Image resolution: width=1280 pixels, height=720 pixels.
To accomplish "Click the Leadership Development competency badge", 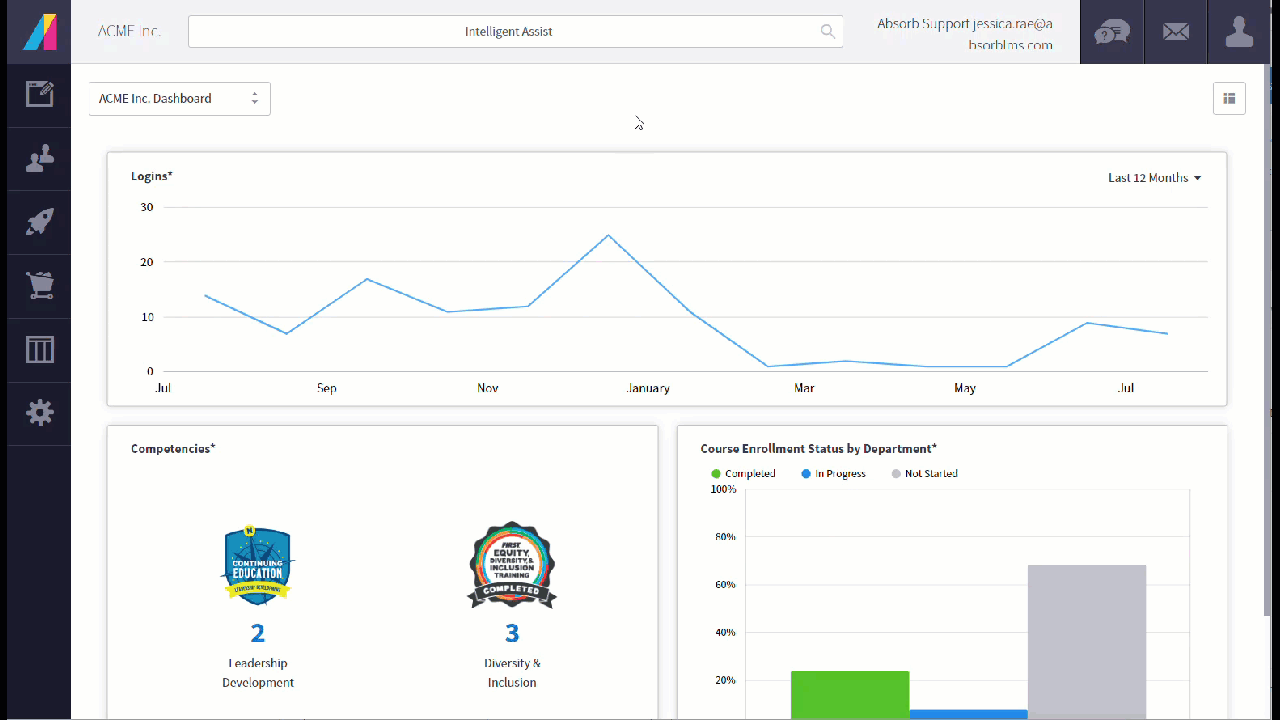I will (258, 565).
